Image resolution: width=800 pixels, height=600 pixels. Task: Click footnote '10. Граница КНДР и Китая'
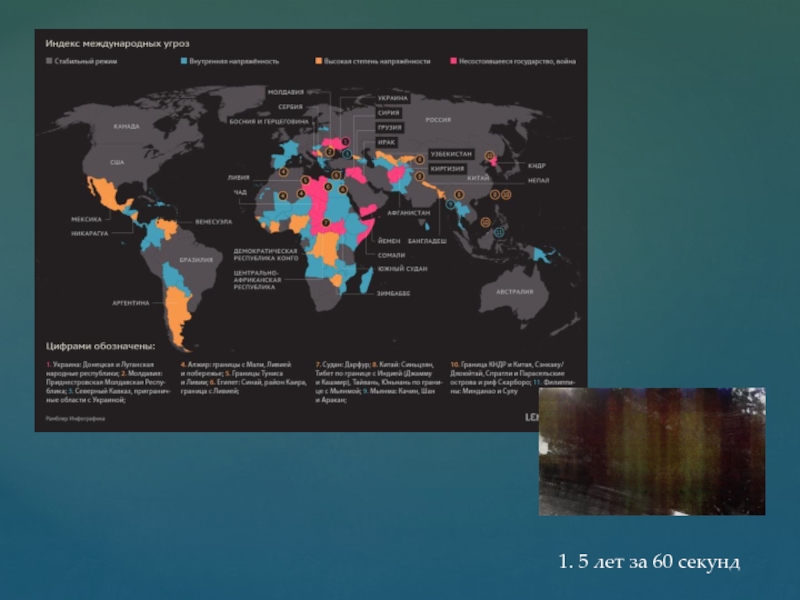(x=491, y=364)
